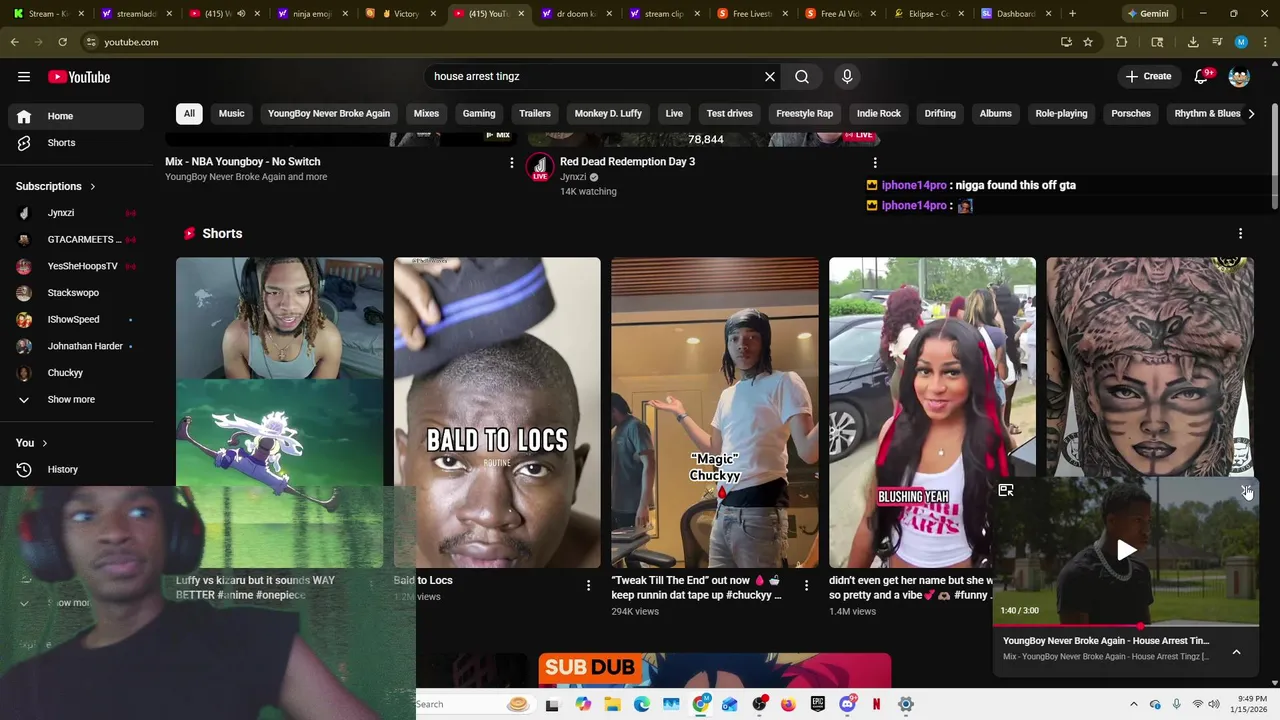Open File Explorer from the taskbar
This screenshot has width=1280, height=720.
click(x=612, y=704)
